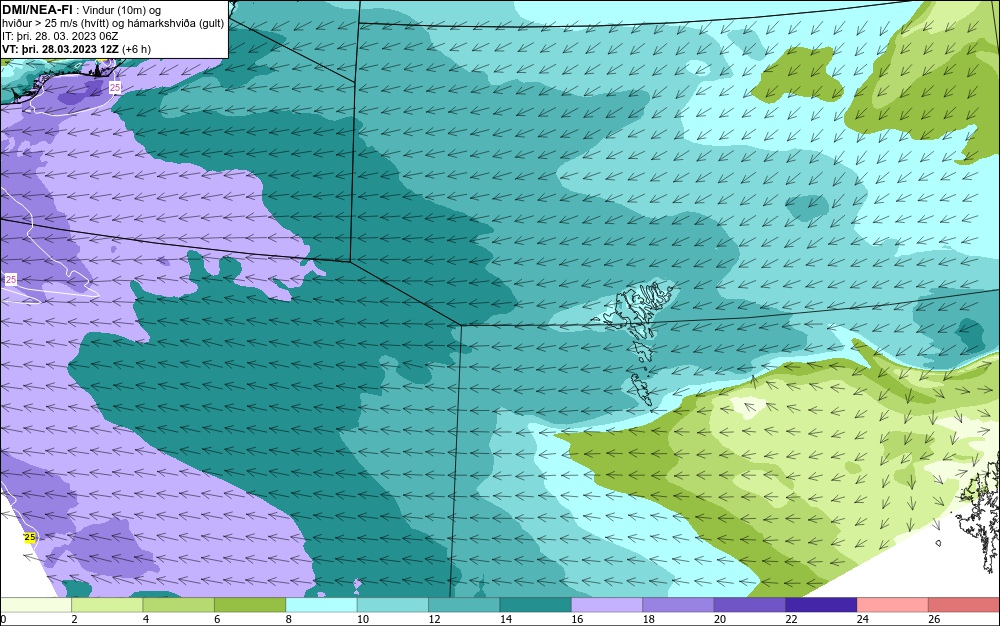Click the legend value 12
This screenshot has height=626, width=1000.
click(x=434, y=619)
